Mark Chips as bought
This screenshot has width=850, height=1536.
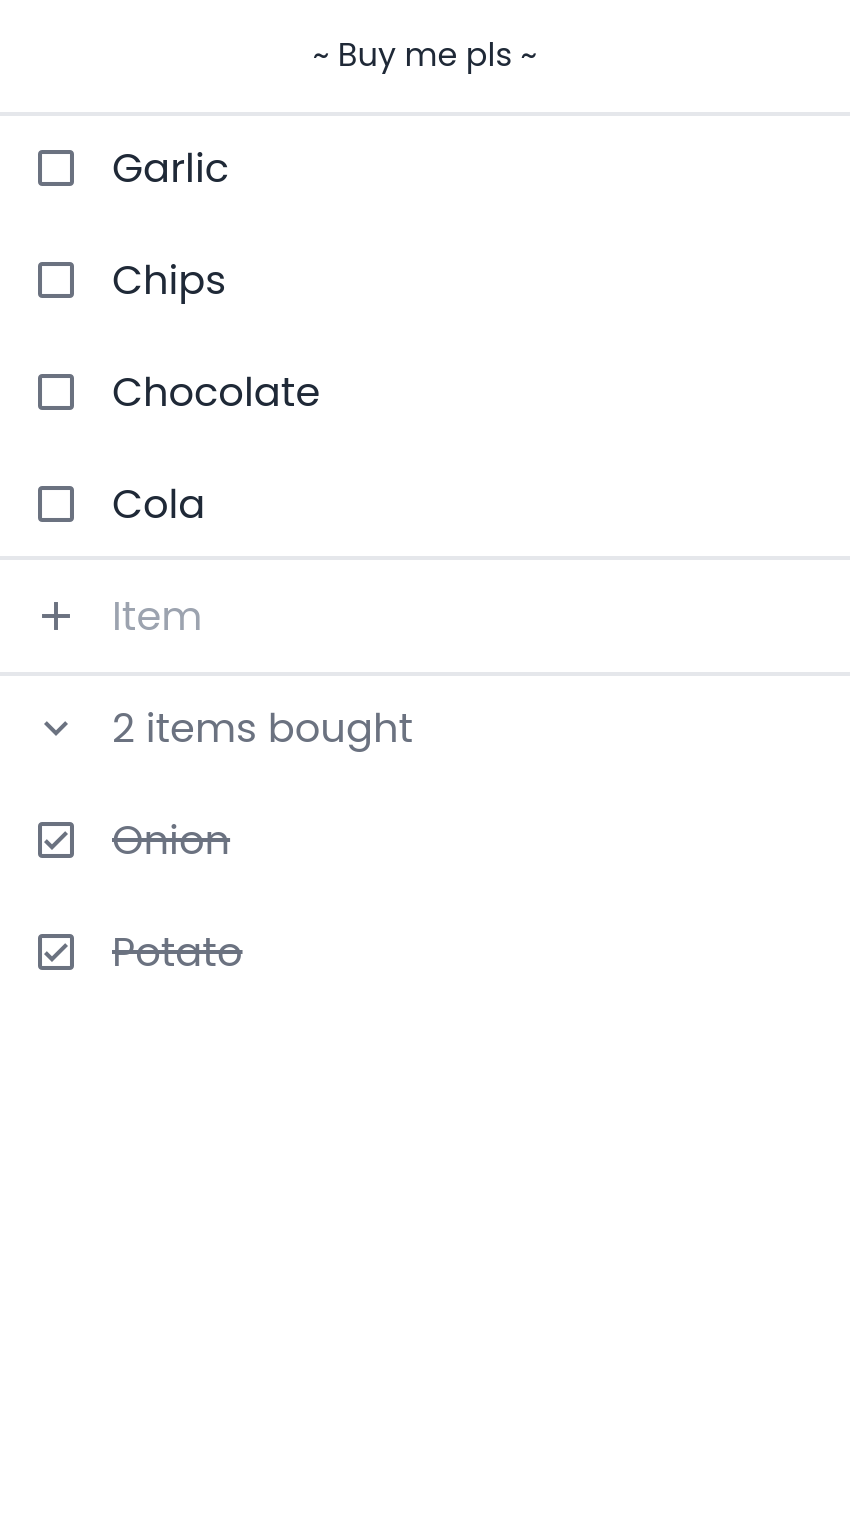pos(56,280)
